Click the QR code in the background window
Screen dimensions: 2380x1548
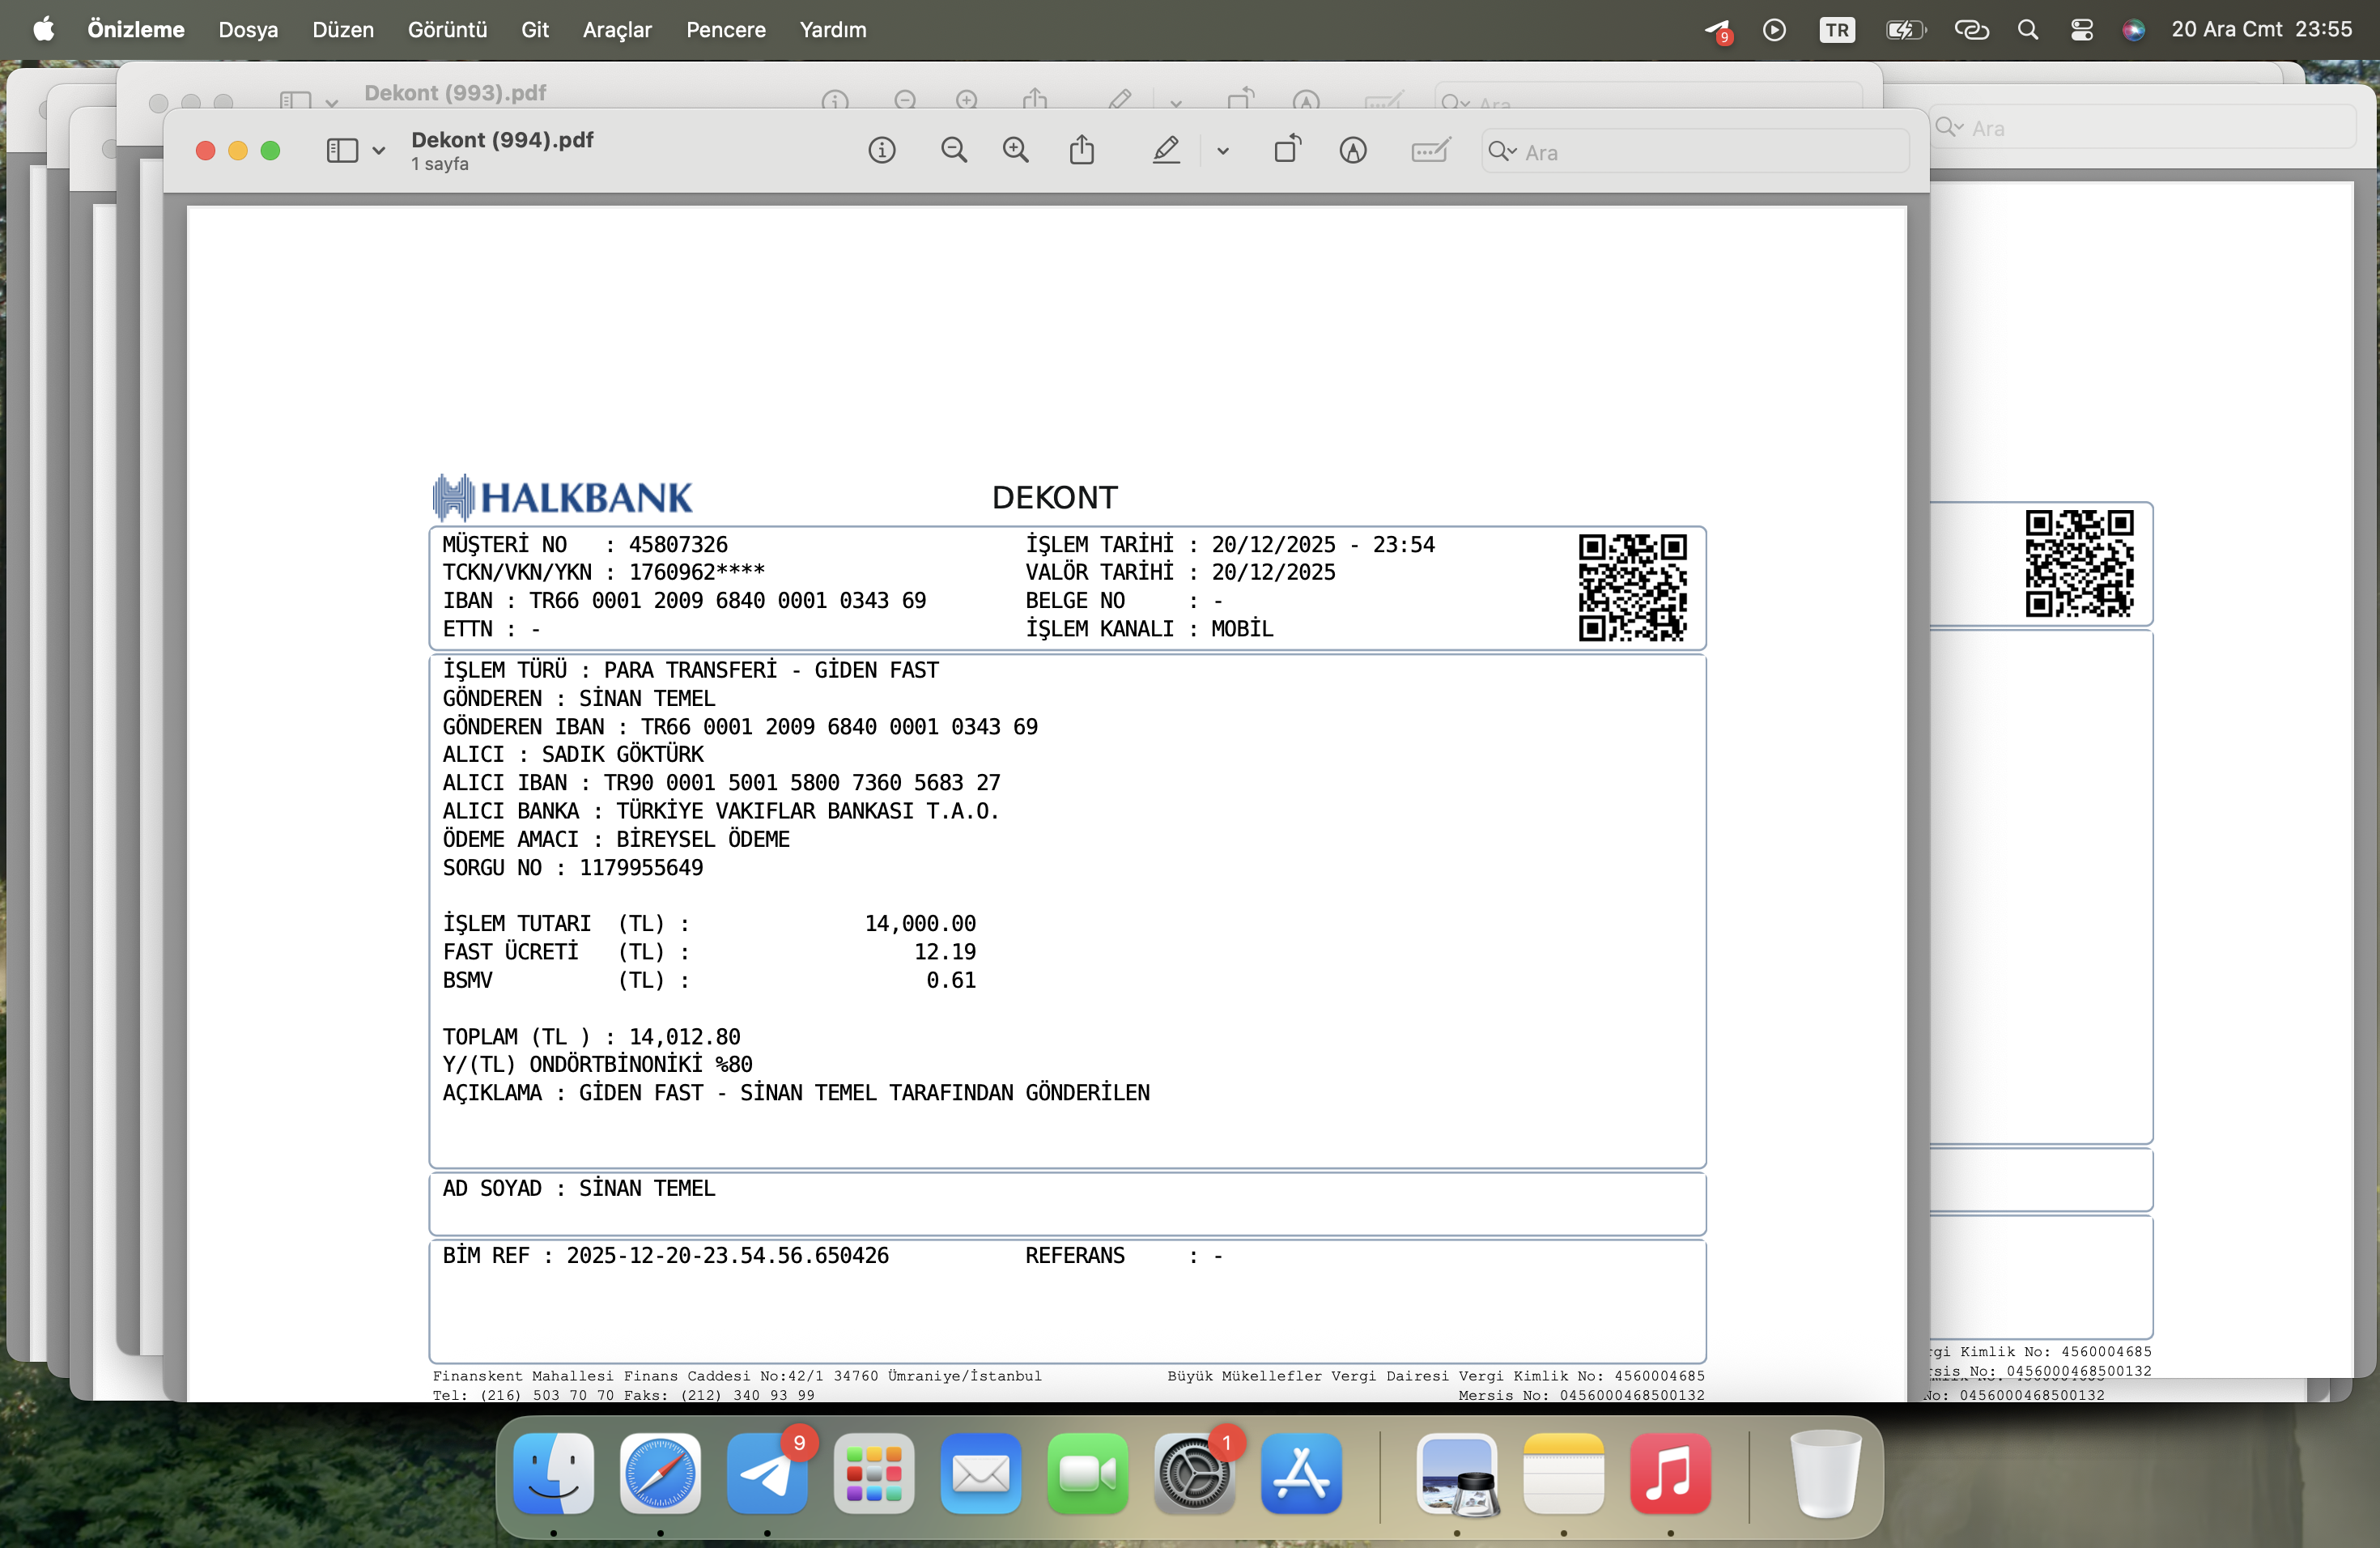[x=2080, y=564]
